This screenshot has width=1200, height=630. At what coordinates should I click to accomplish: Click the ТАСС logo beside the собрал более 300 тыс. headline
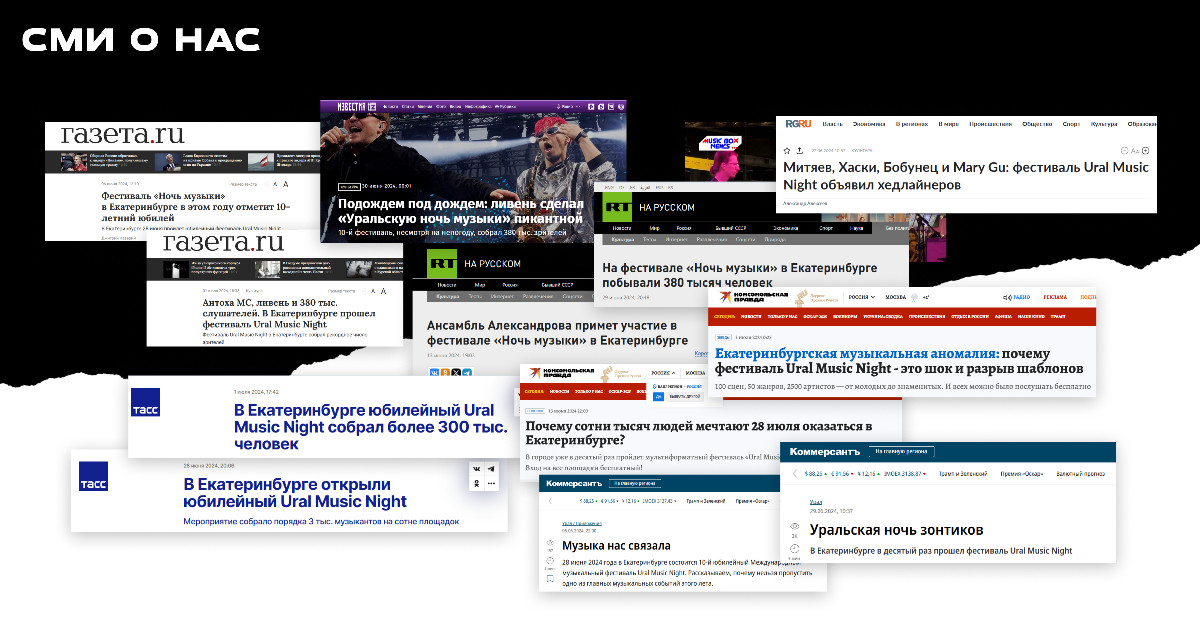(146, 402)
